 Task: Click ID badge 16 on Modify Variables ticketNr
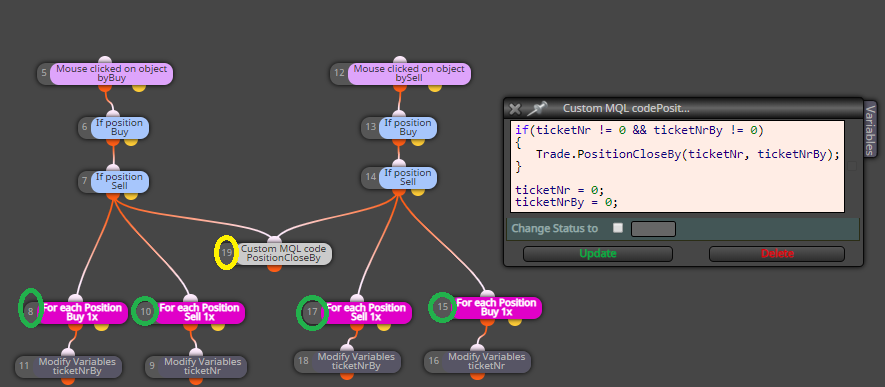(x=433, y=362)
